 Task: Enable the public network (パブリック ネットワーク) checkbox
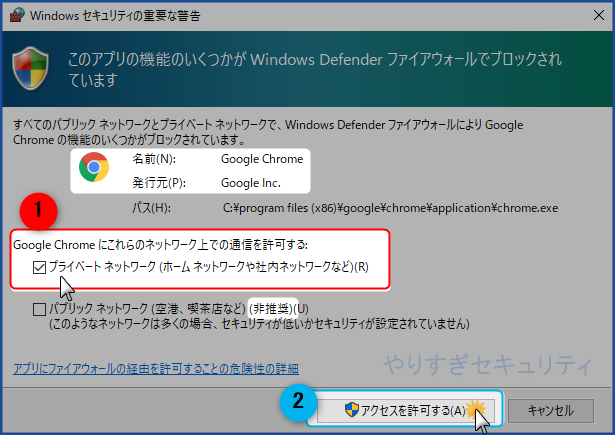39,309
